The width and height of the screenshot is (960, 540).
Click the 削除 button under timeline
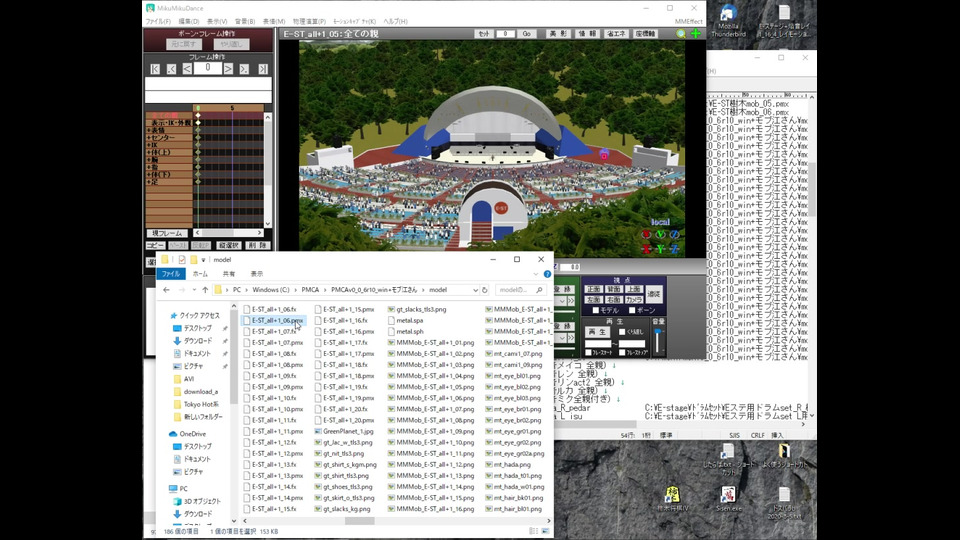point(257,246)
